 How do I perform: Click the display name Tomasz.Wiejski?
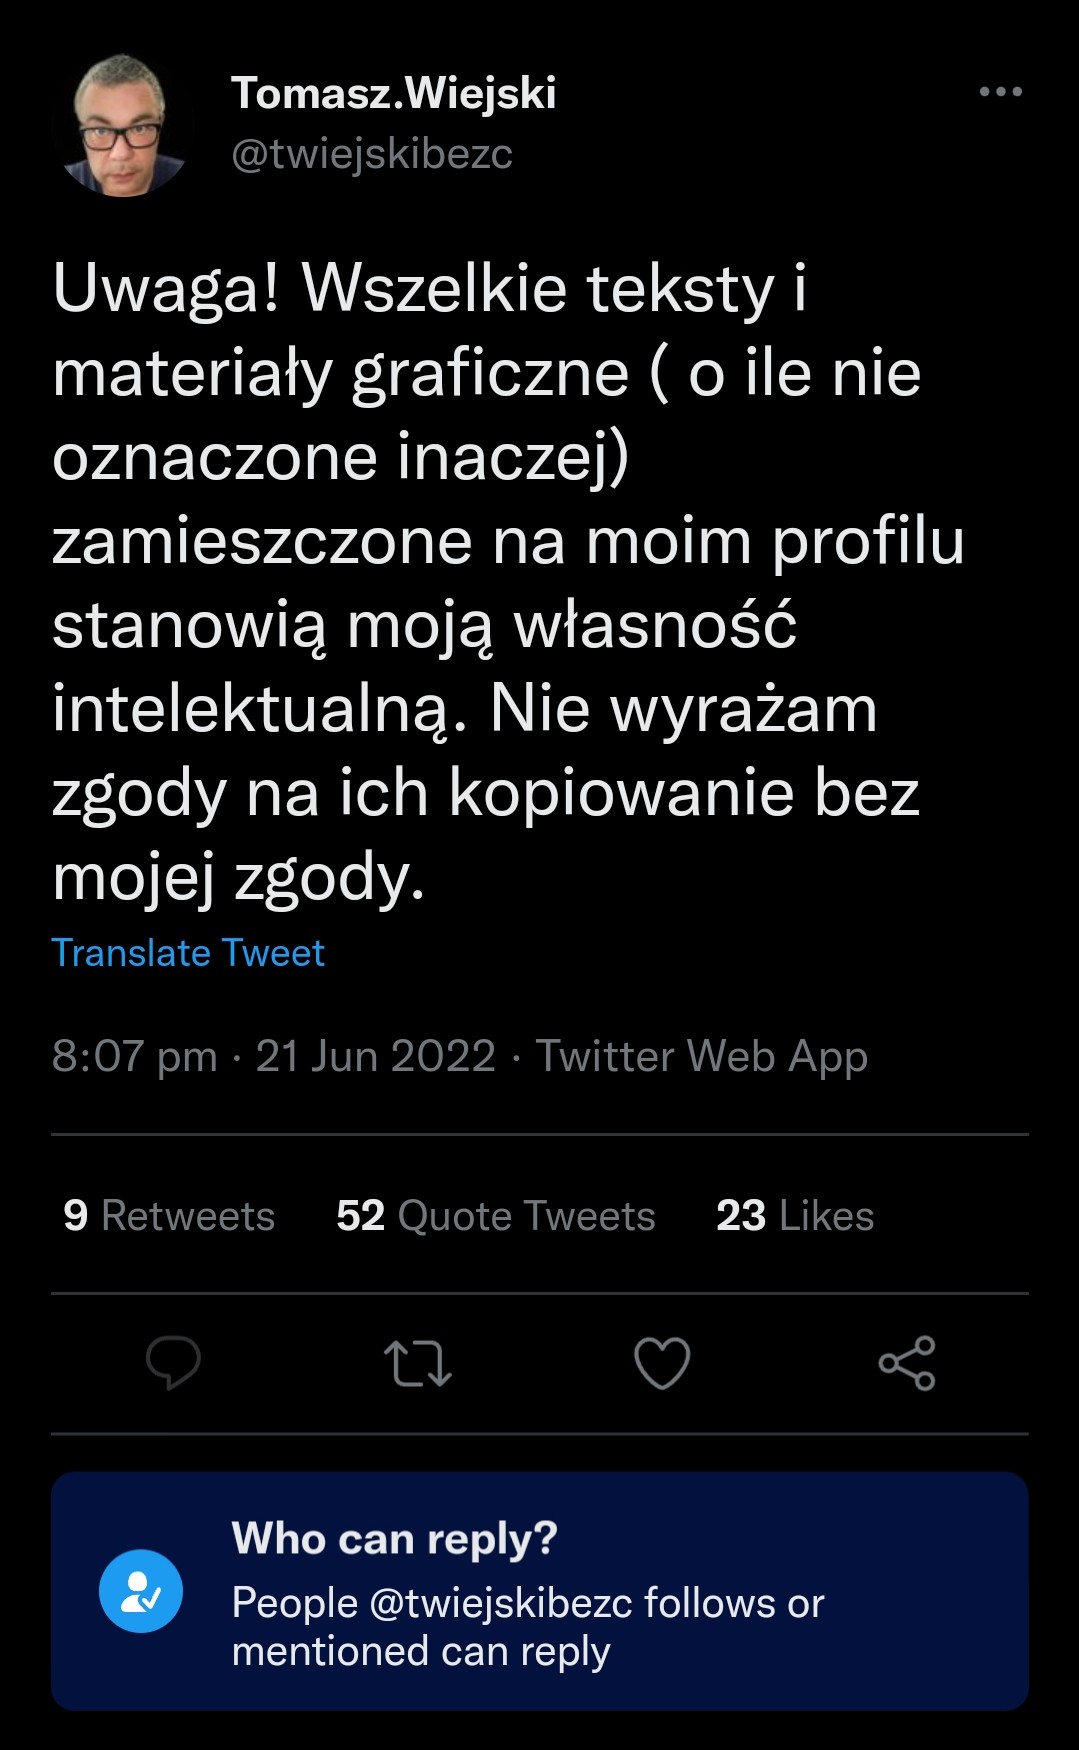(394, 94)
